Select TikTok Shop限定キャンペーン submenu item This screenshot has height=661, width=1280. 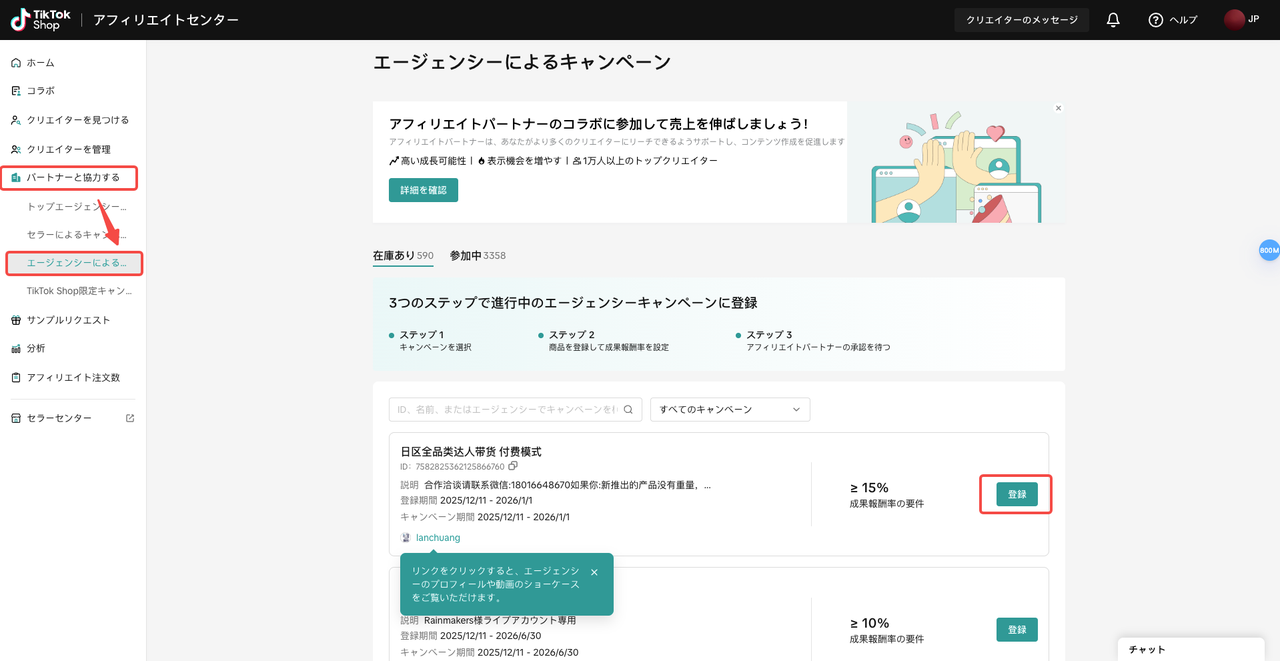tap(79, 291)
